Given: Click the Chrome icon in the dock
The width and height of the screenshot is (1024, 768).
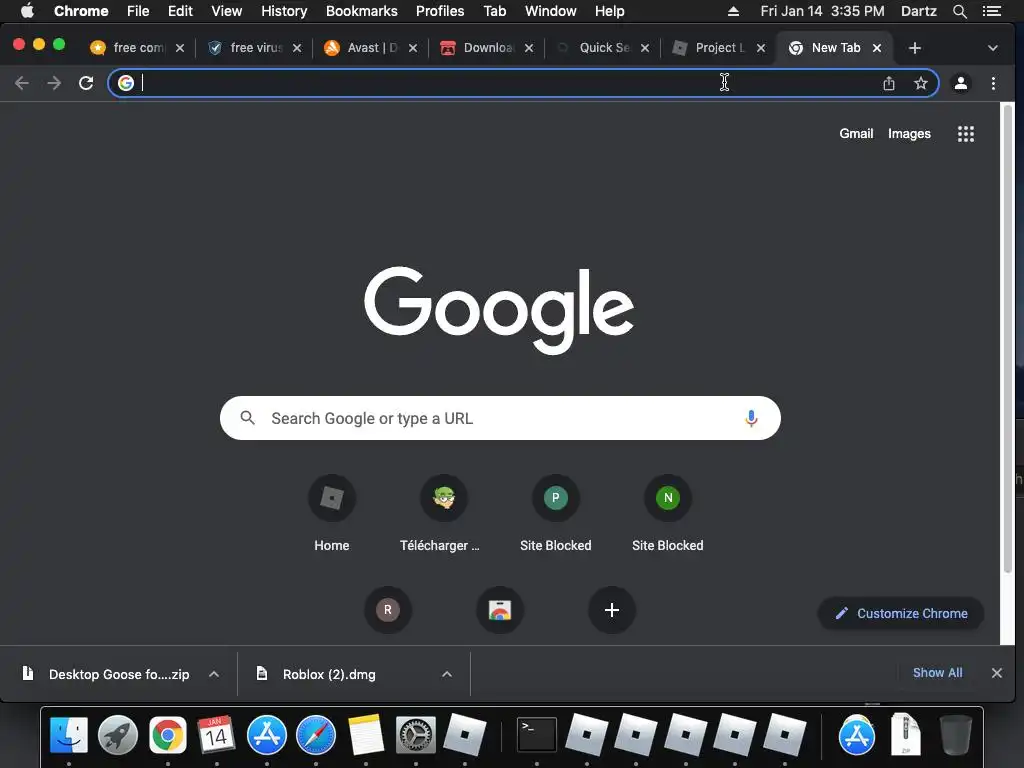Looking at the screenshot, I should coord(168,735).
